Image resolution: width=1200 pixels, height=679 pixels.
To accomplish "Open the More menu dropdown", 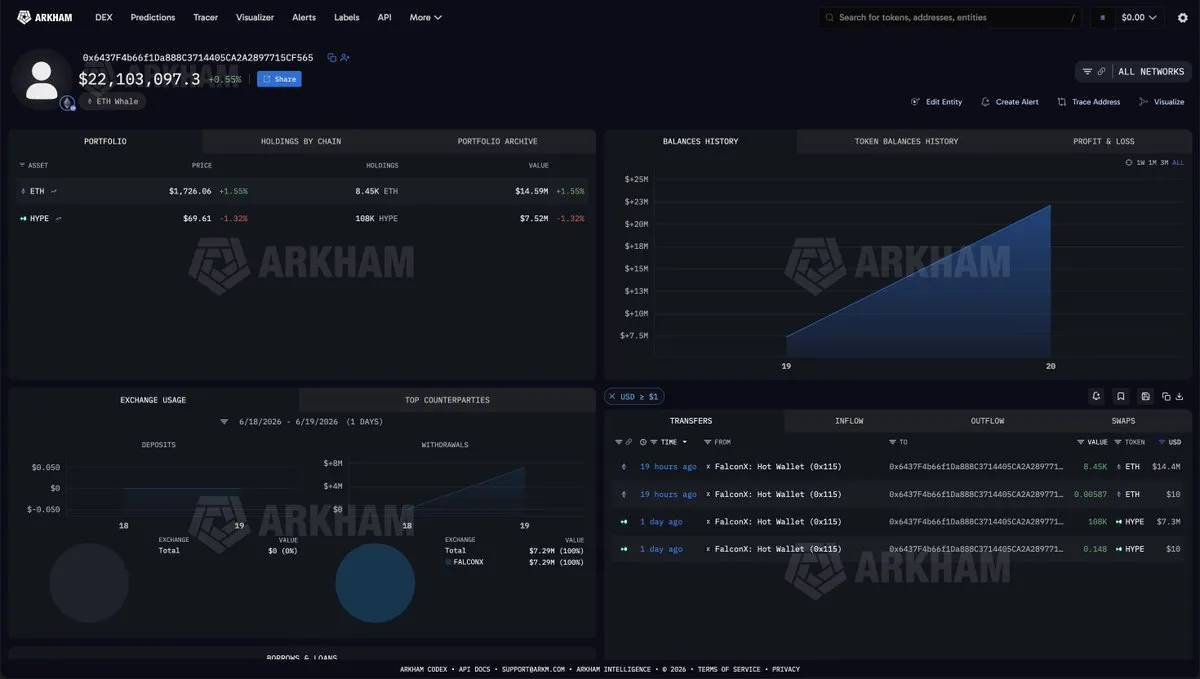I will (425, 17).
